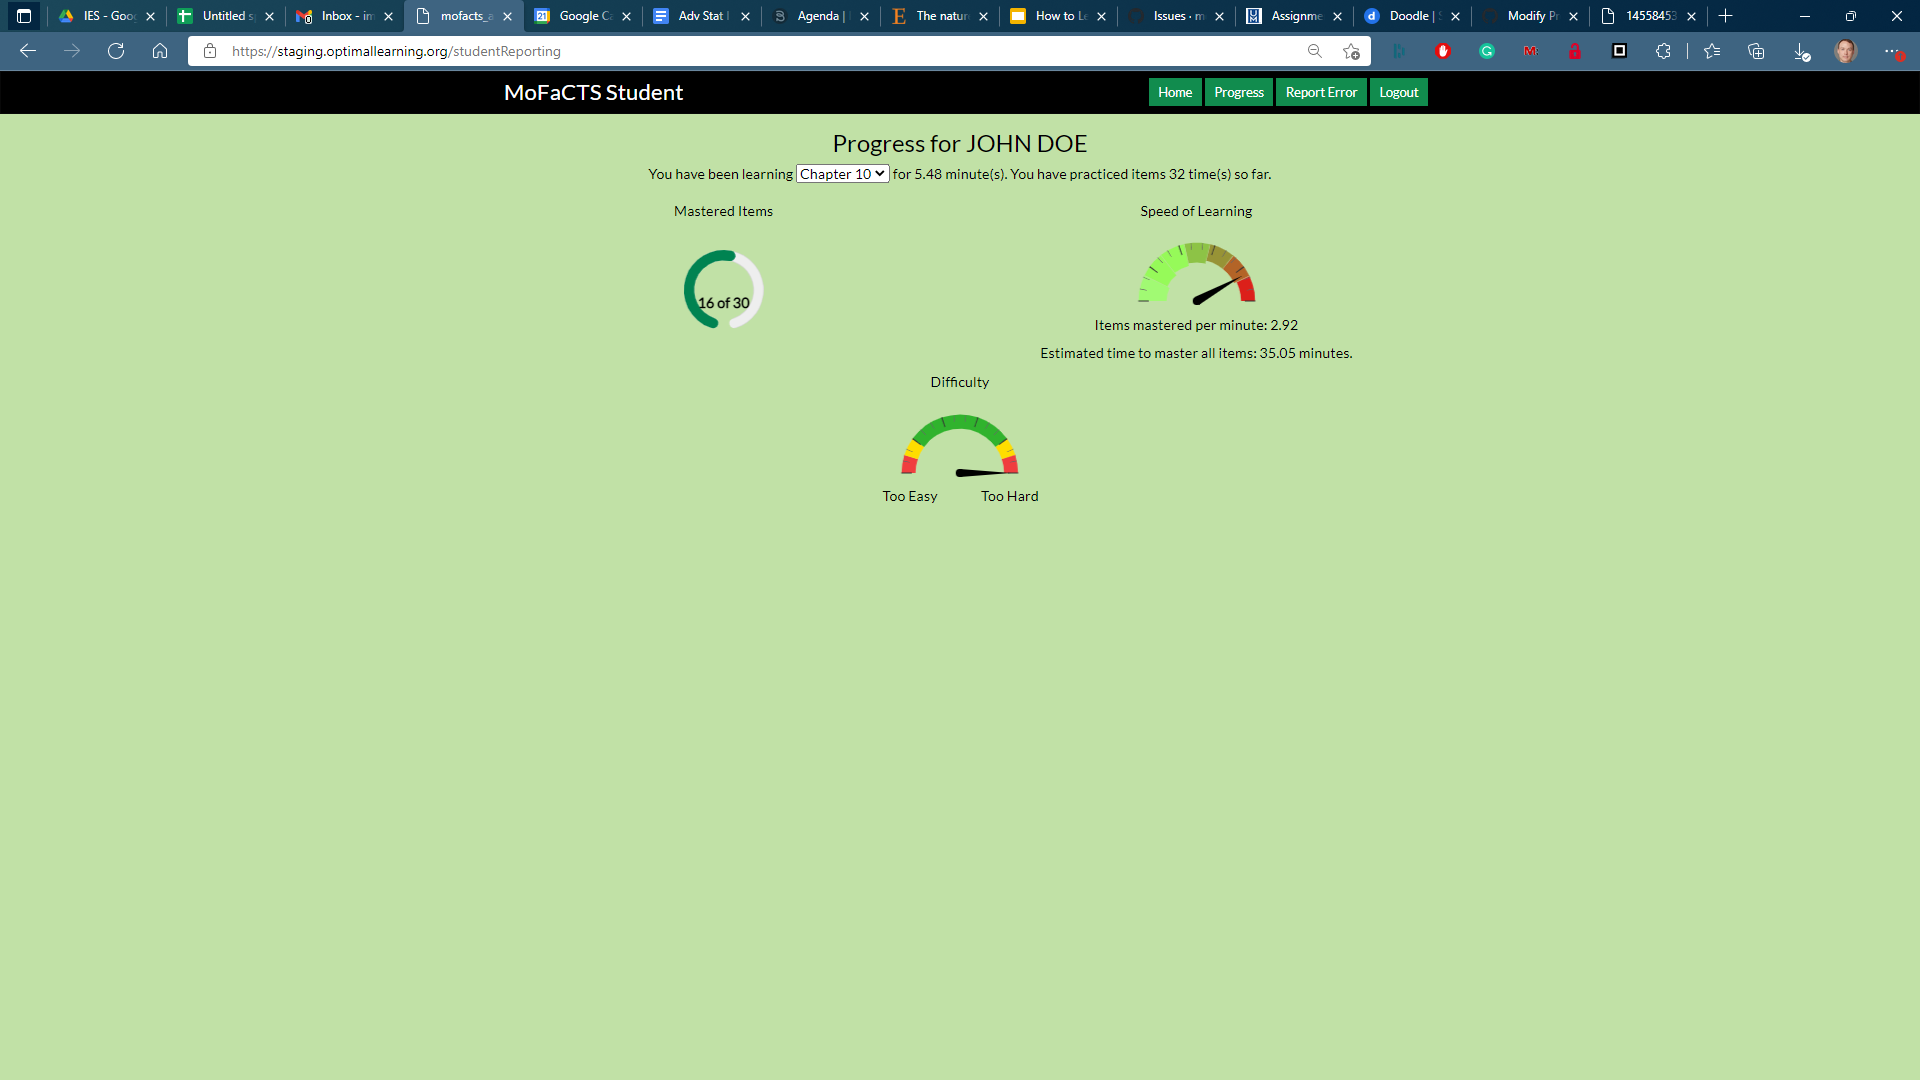The image size is (1920, 1080).
Task: Switch to the Inbox email tab
Action: click(344, 16)
